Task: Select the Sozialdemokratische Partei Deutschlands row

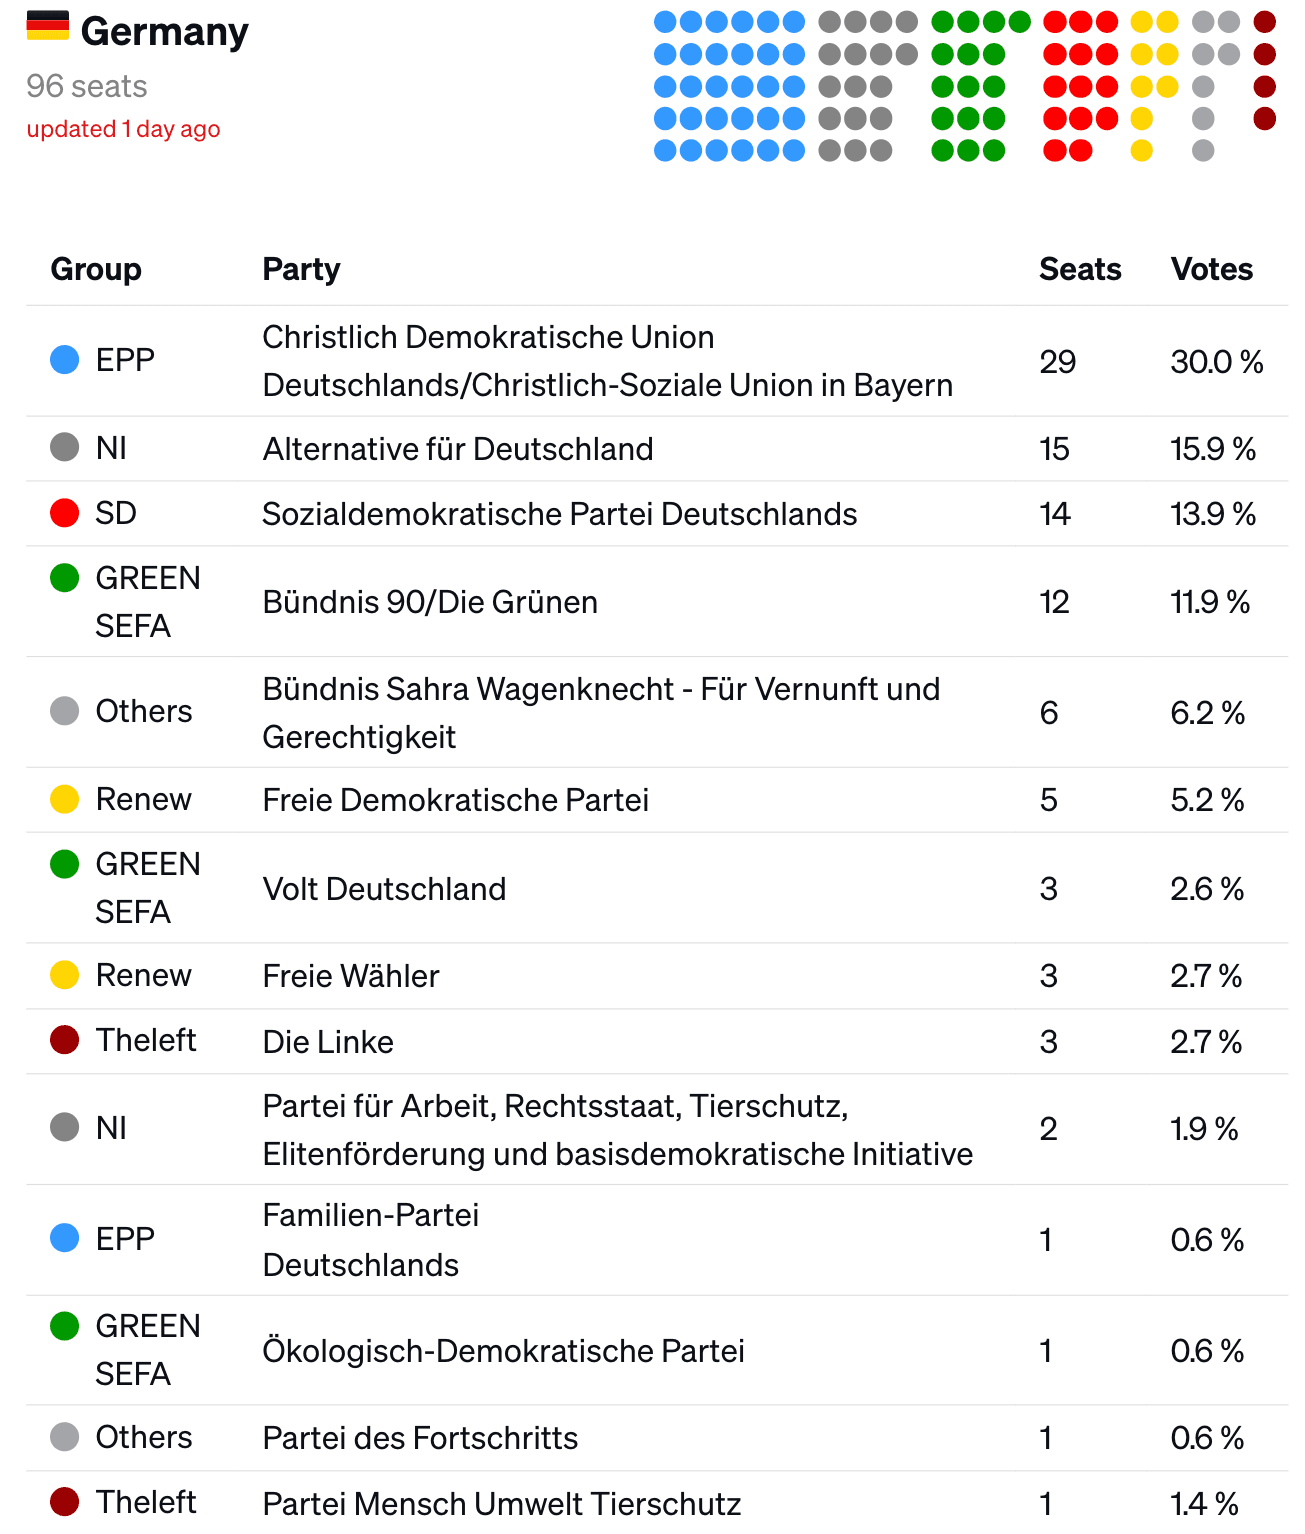Action: [x=657, y=514]
